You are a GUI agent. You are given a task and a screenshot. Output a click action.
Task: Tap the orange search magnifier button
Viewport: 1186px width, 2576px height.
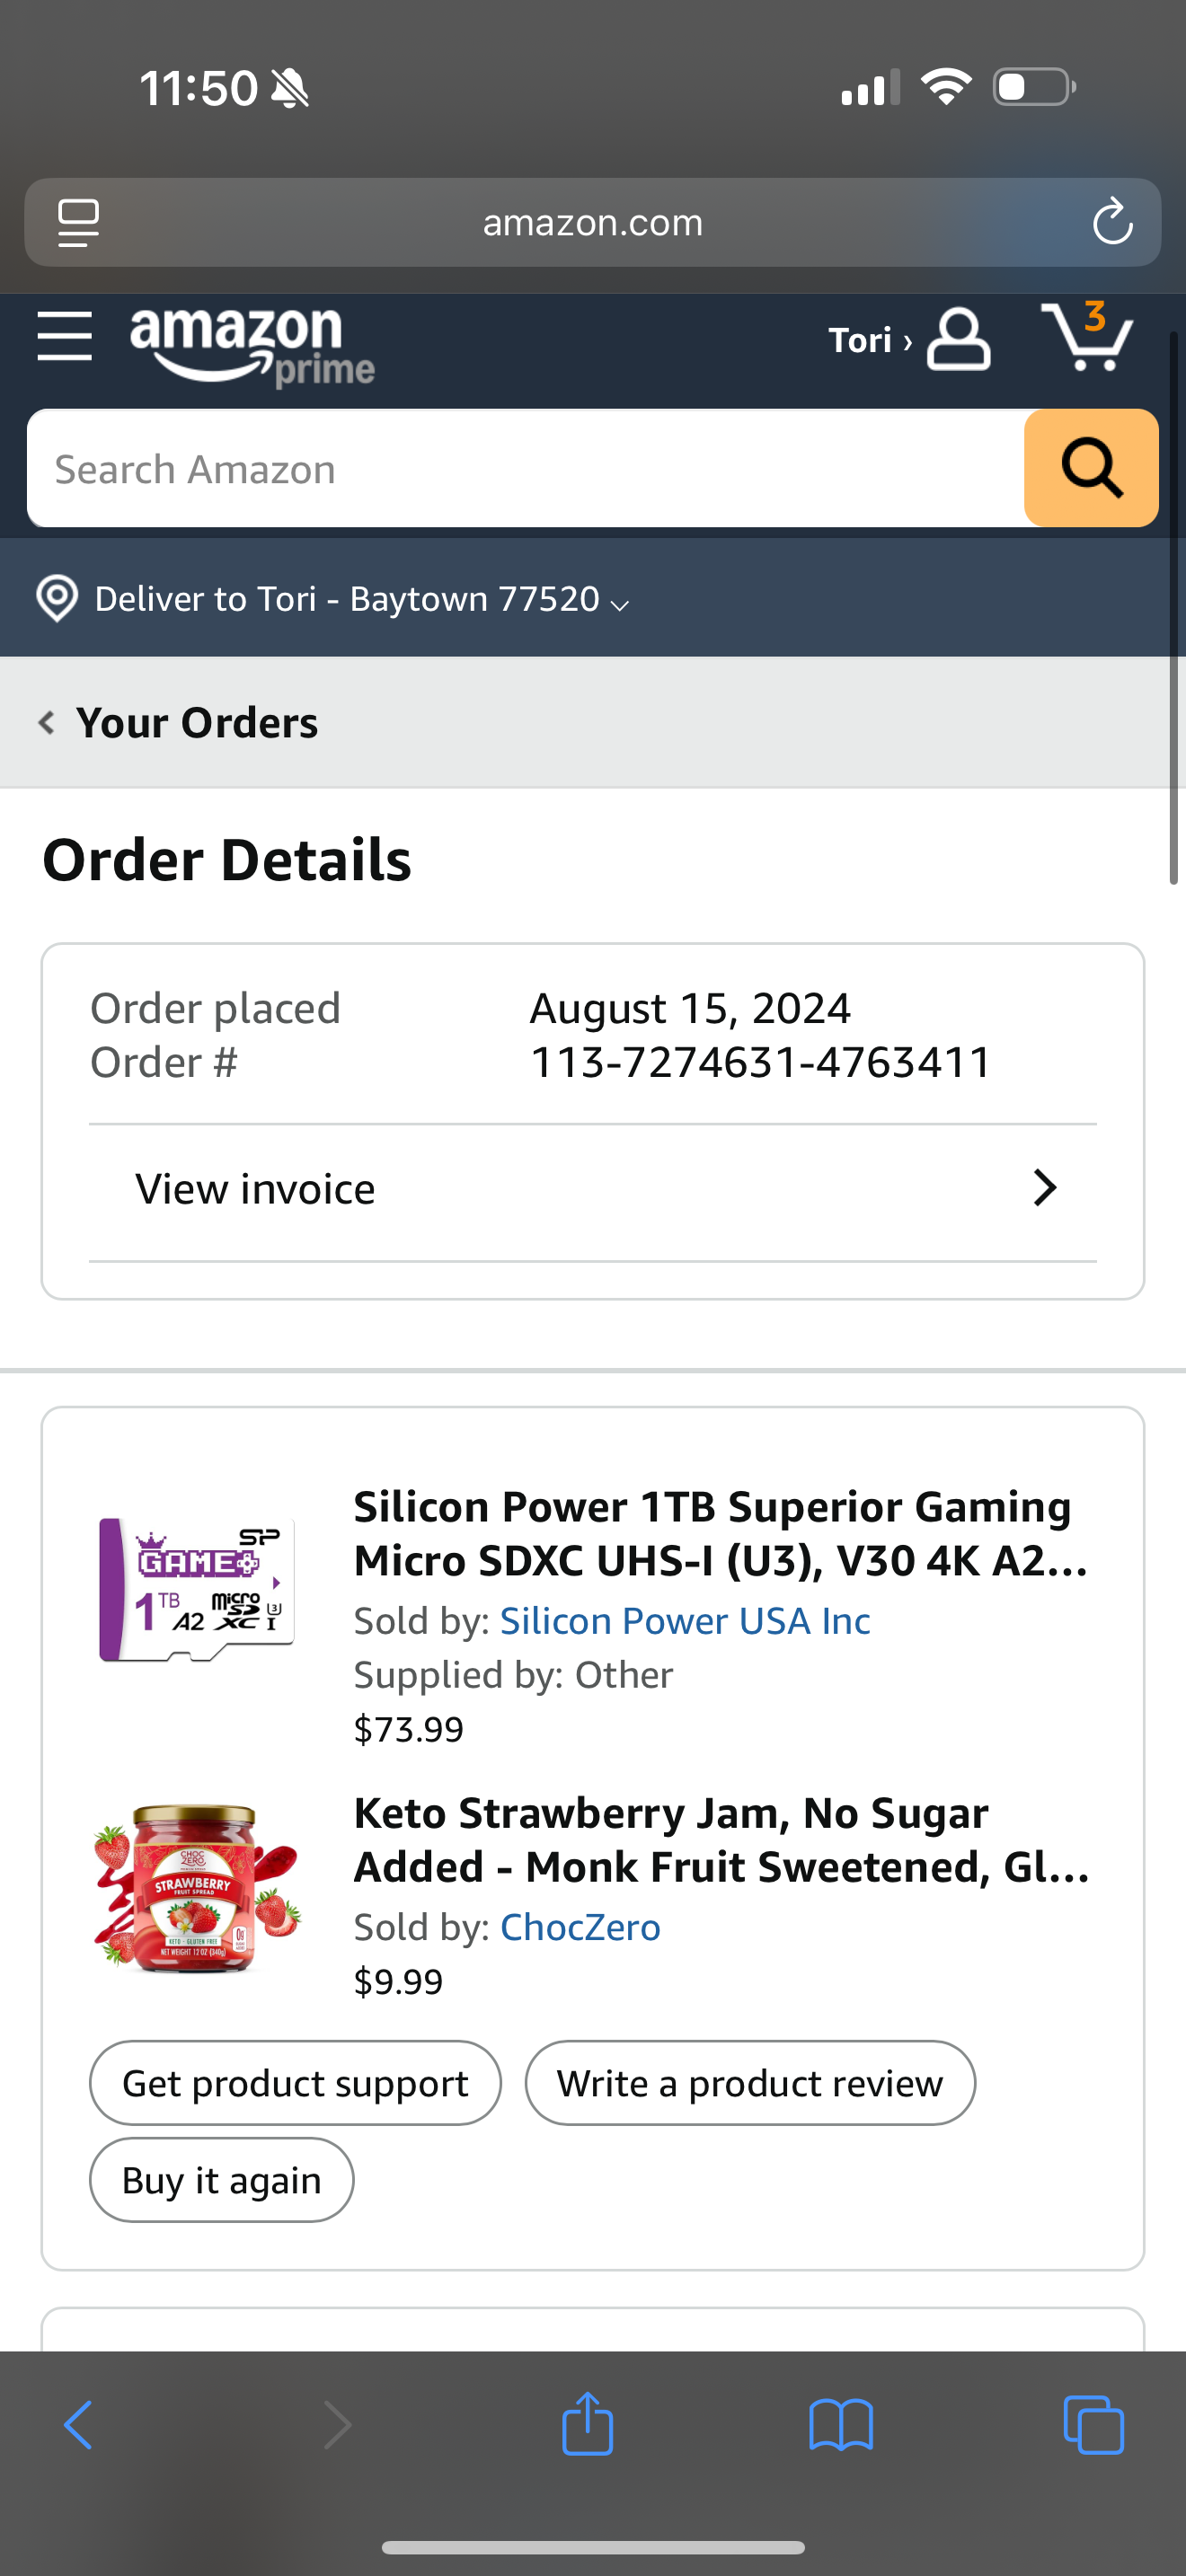pyautogui.click(x=1091, y=468)
